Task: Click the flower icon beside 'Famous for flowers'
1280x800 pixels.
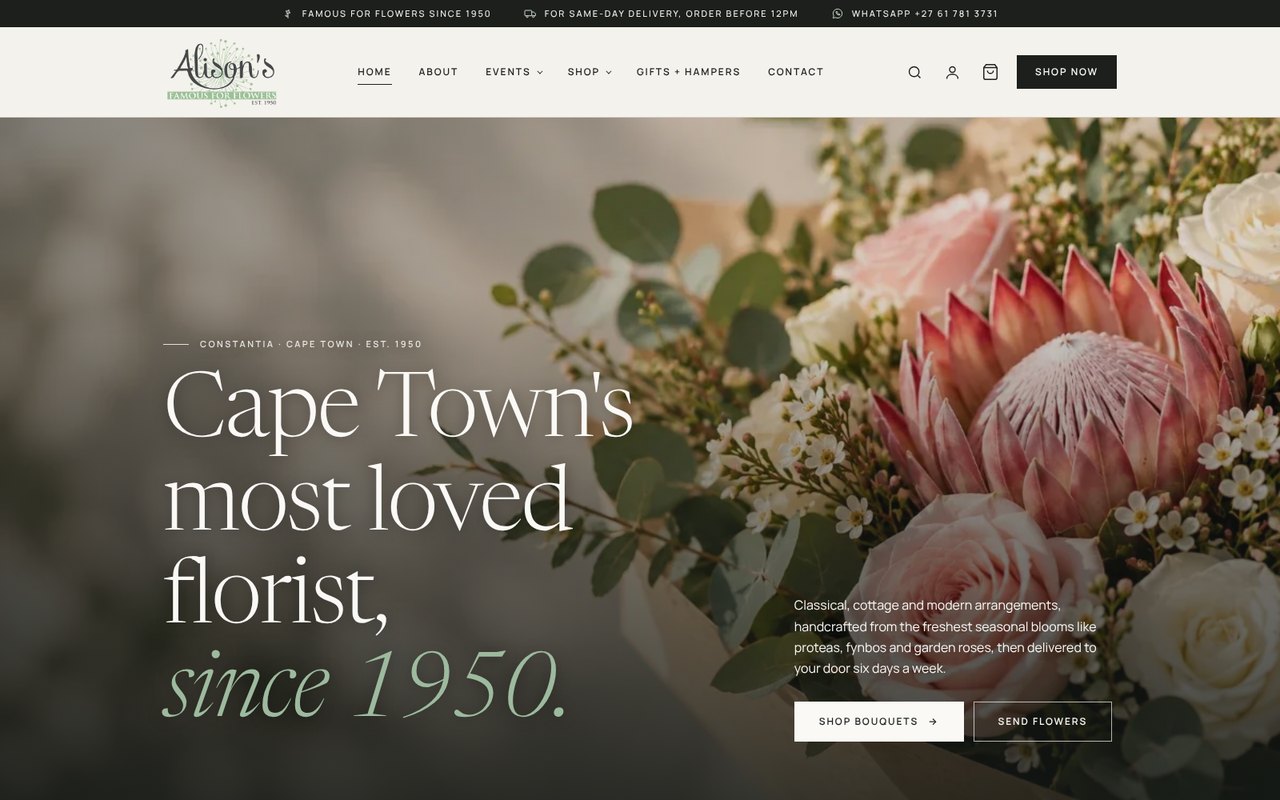Action: [x=288, y=14]
